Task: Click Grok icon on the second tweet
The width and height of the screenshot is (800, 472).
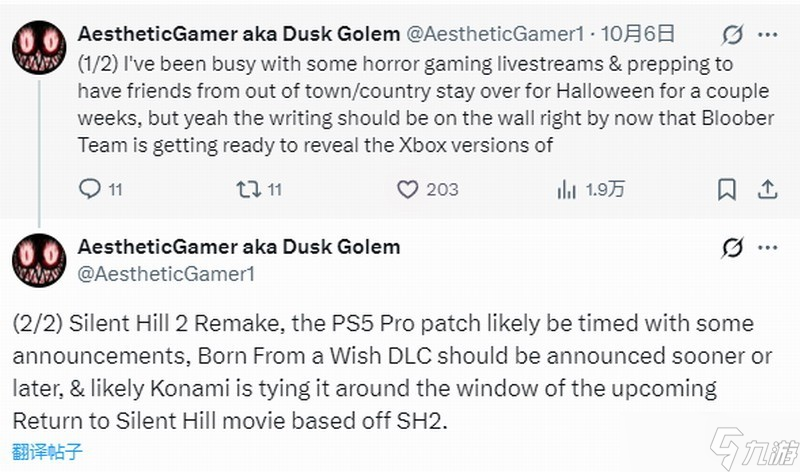Action: click(x=732, y=247)
